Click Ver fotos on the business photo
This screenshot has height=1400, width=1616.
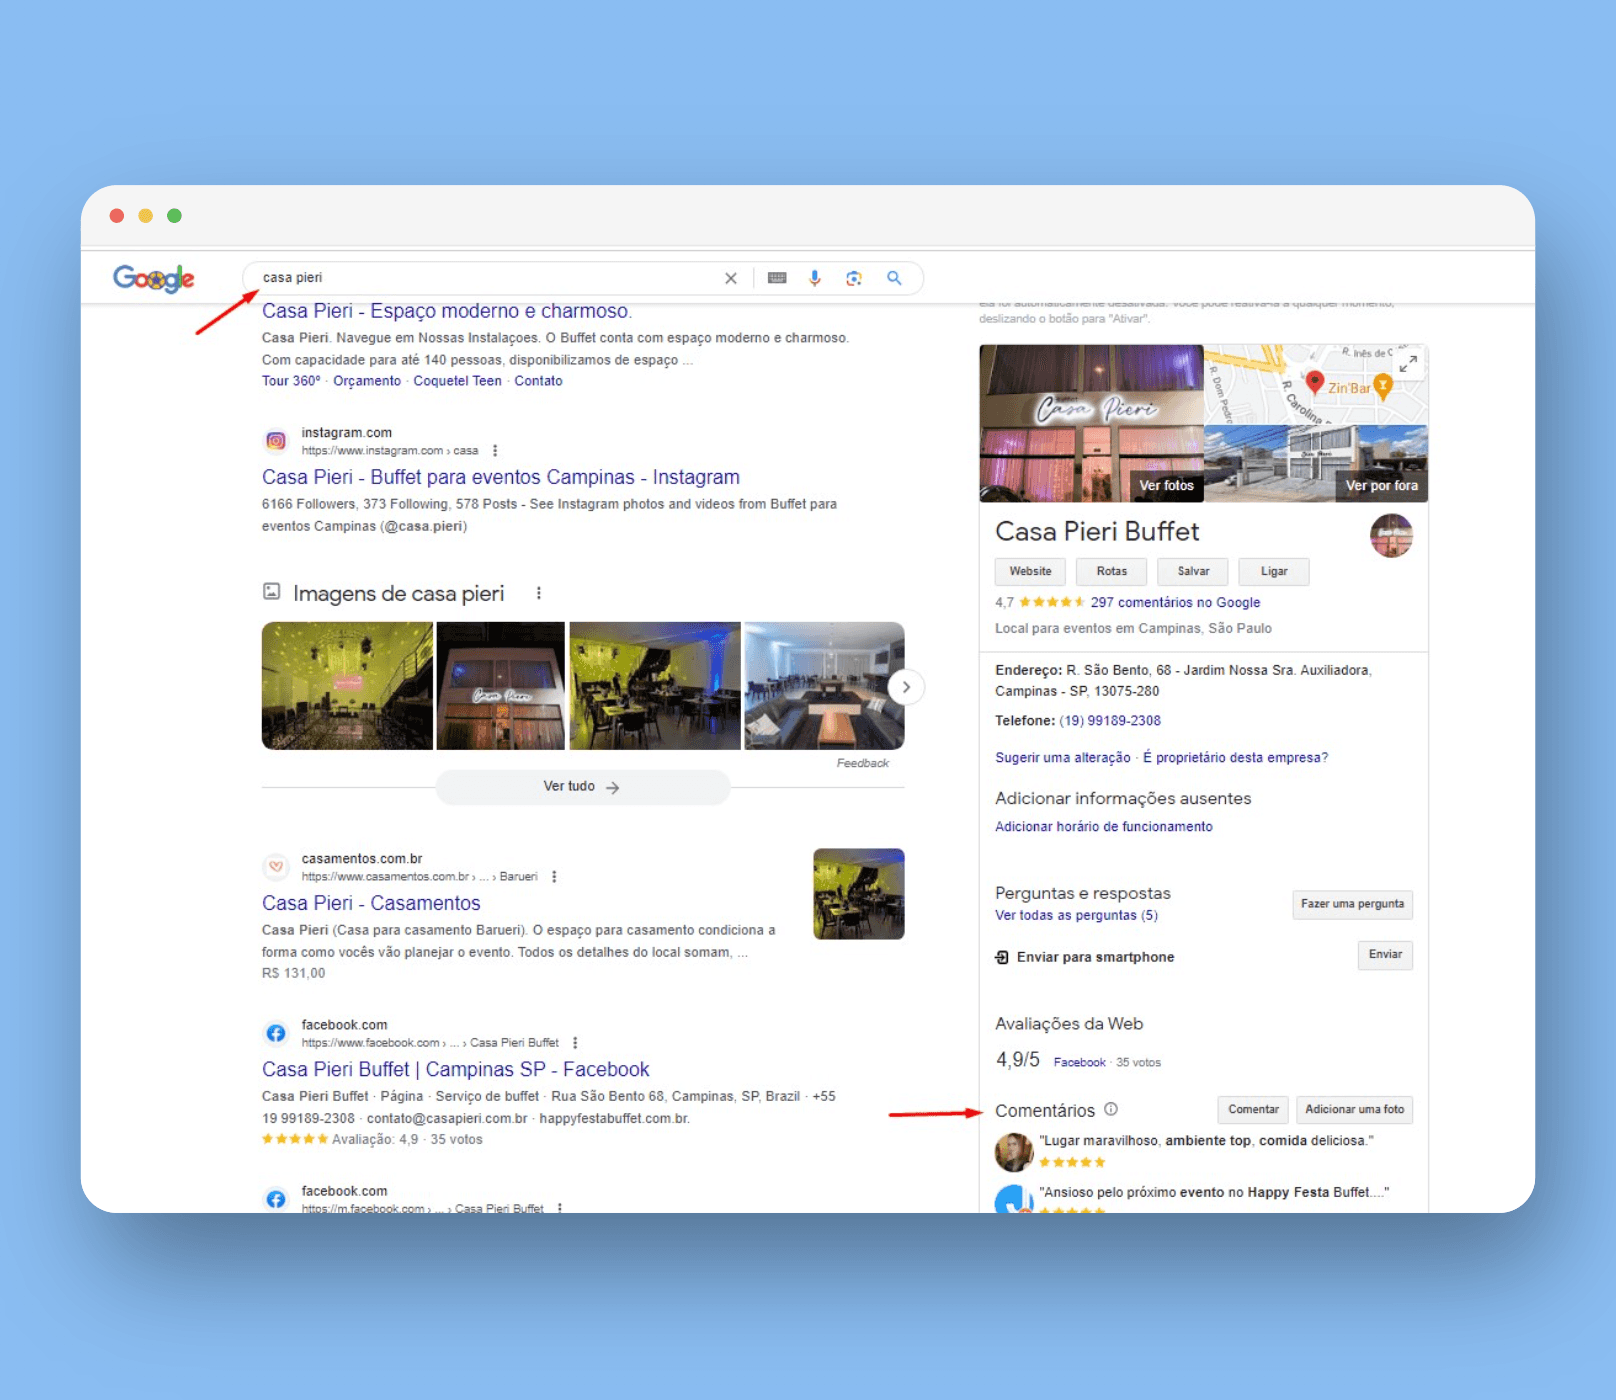click(1167, 485)
